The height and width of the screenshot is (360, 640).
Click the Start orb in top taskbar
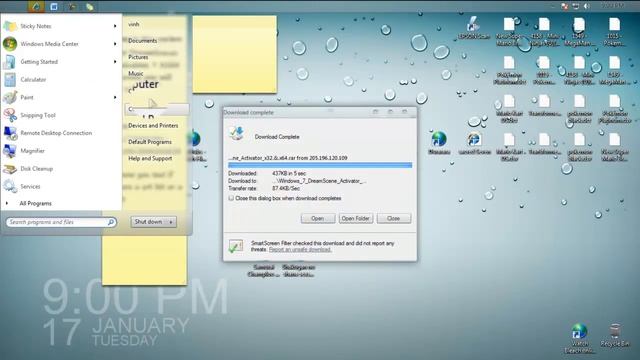point(36,6)
